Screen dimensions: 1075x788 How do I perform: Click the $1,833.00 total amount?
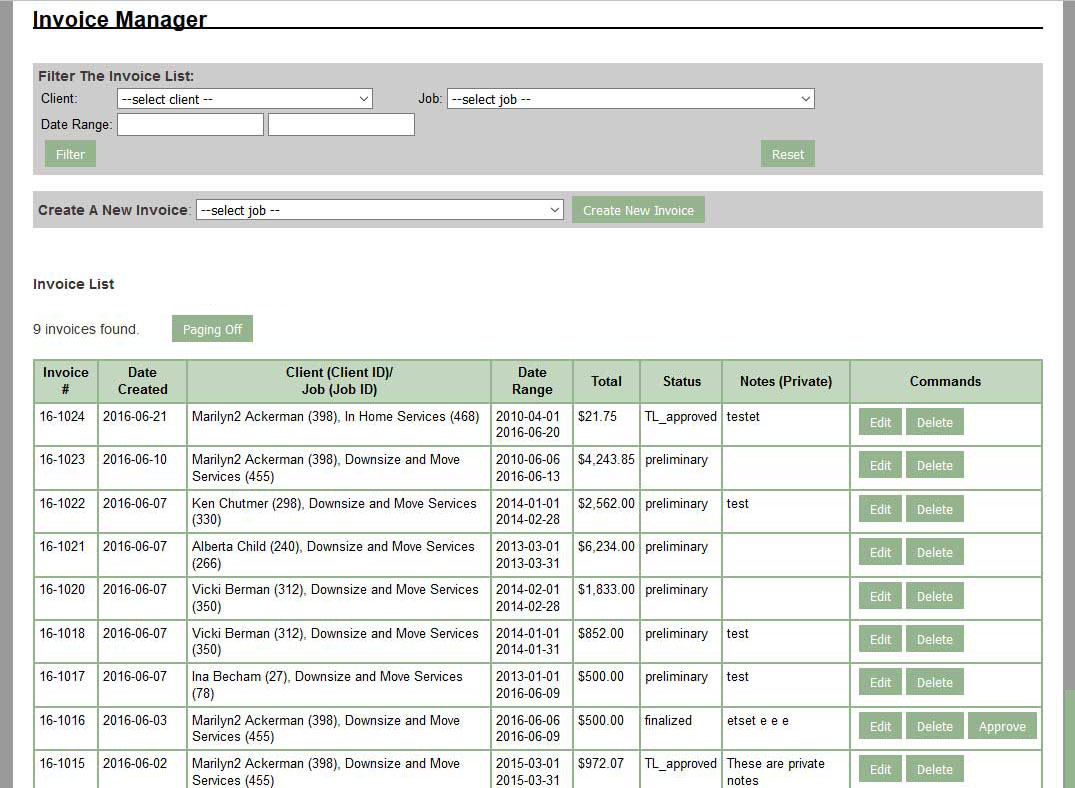click(606, 590)
